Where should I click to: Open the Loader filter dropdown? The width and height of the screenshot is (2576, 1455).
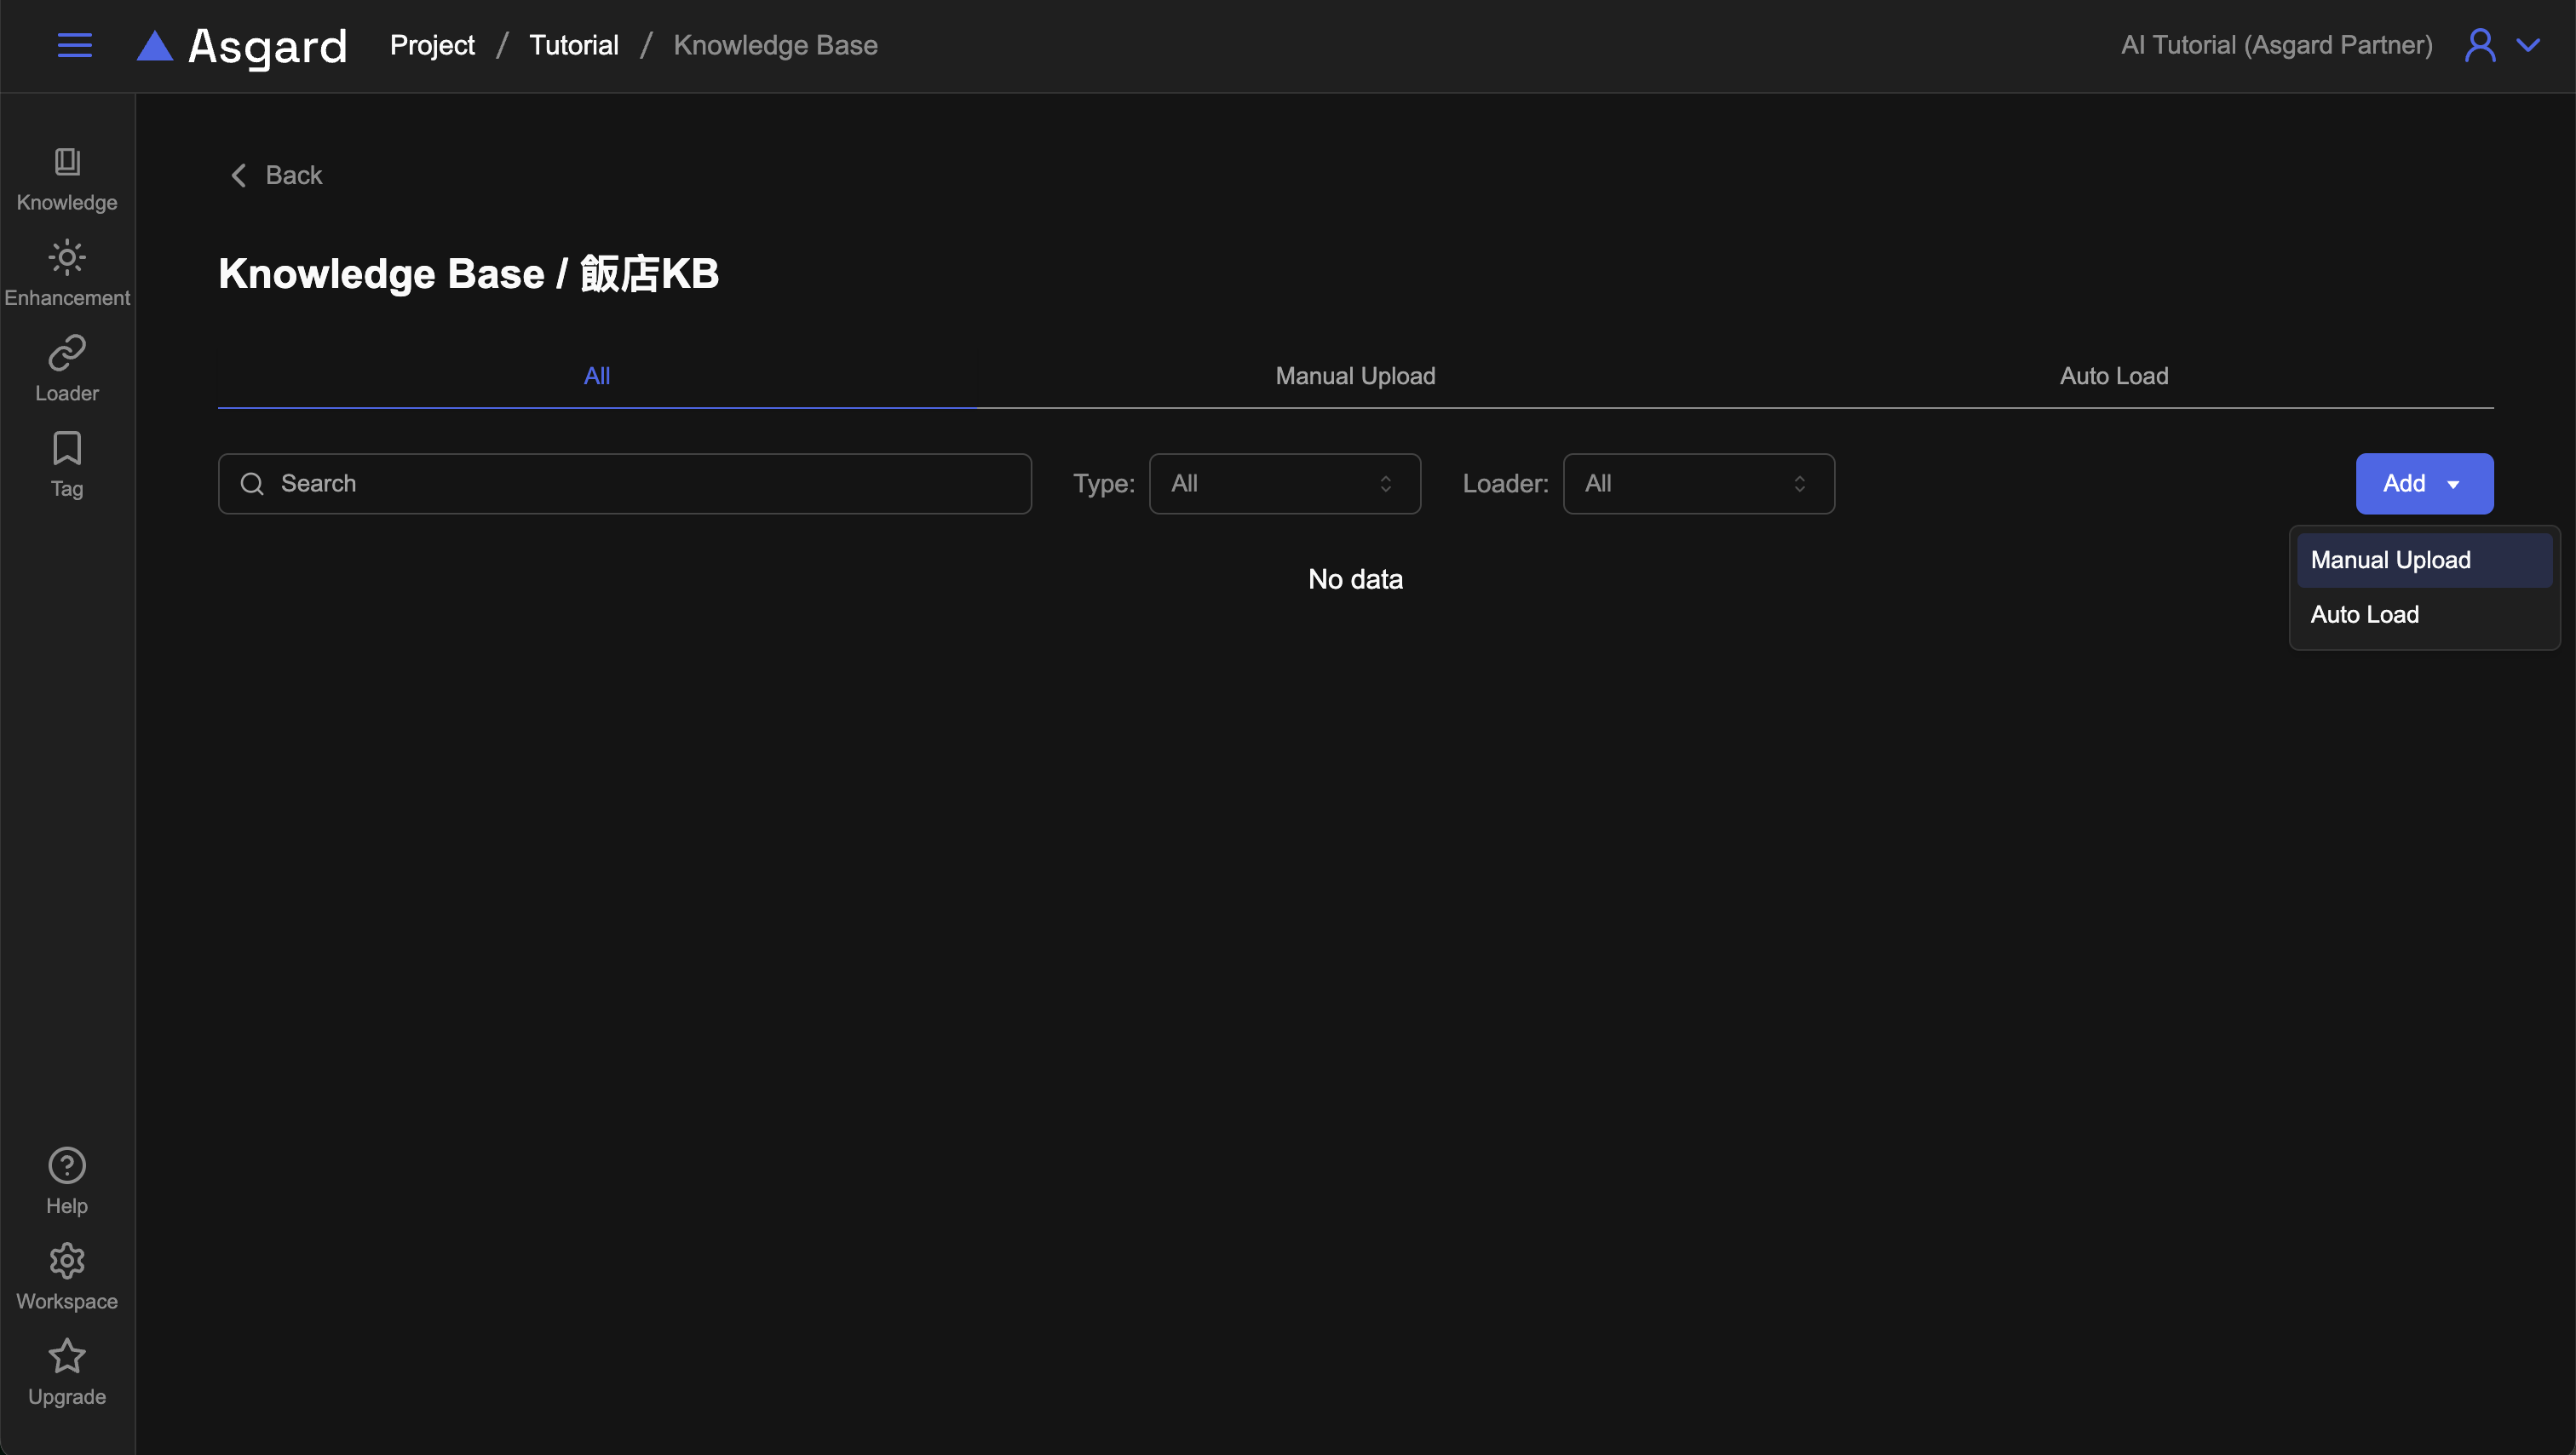(x=1698, y=484)
